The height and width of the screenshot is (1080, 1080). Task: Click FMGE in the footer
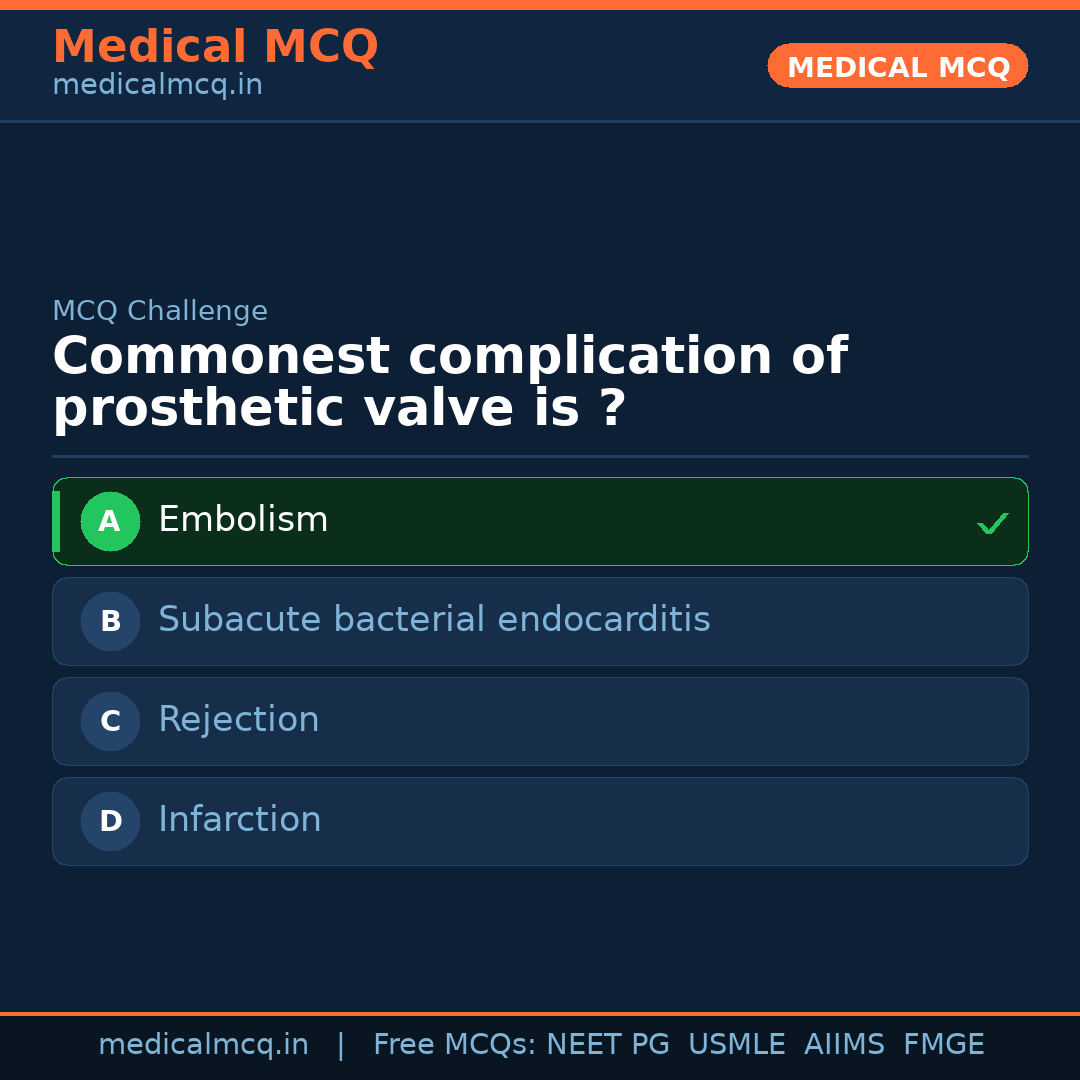[943, 1045]
